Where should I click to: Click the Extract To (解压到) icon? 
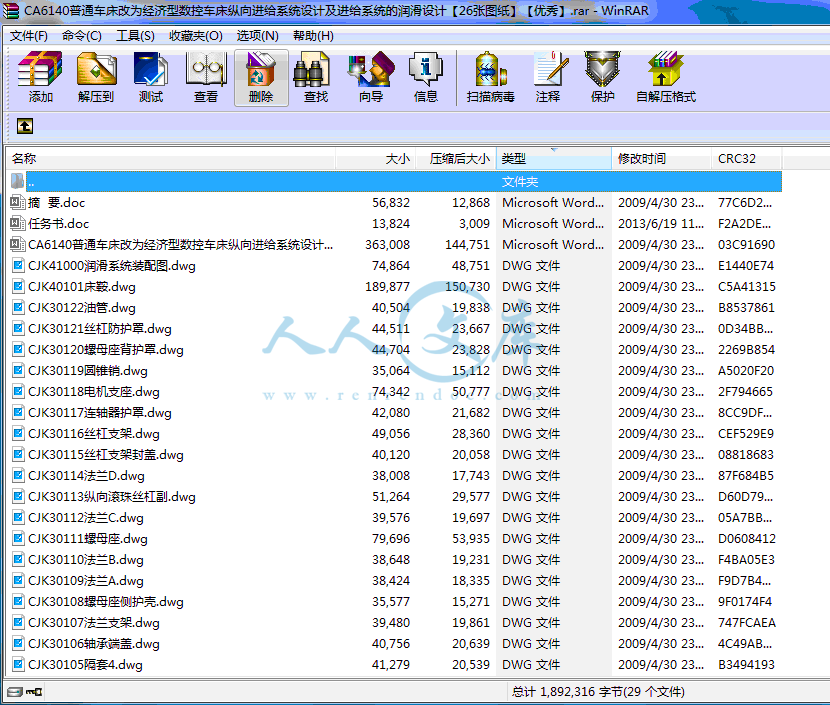pyautogui.click(x=96, y=70)
